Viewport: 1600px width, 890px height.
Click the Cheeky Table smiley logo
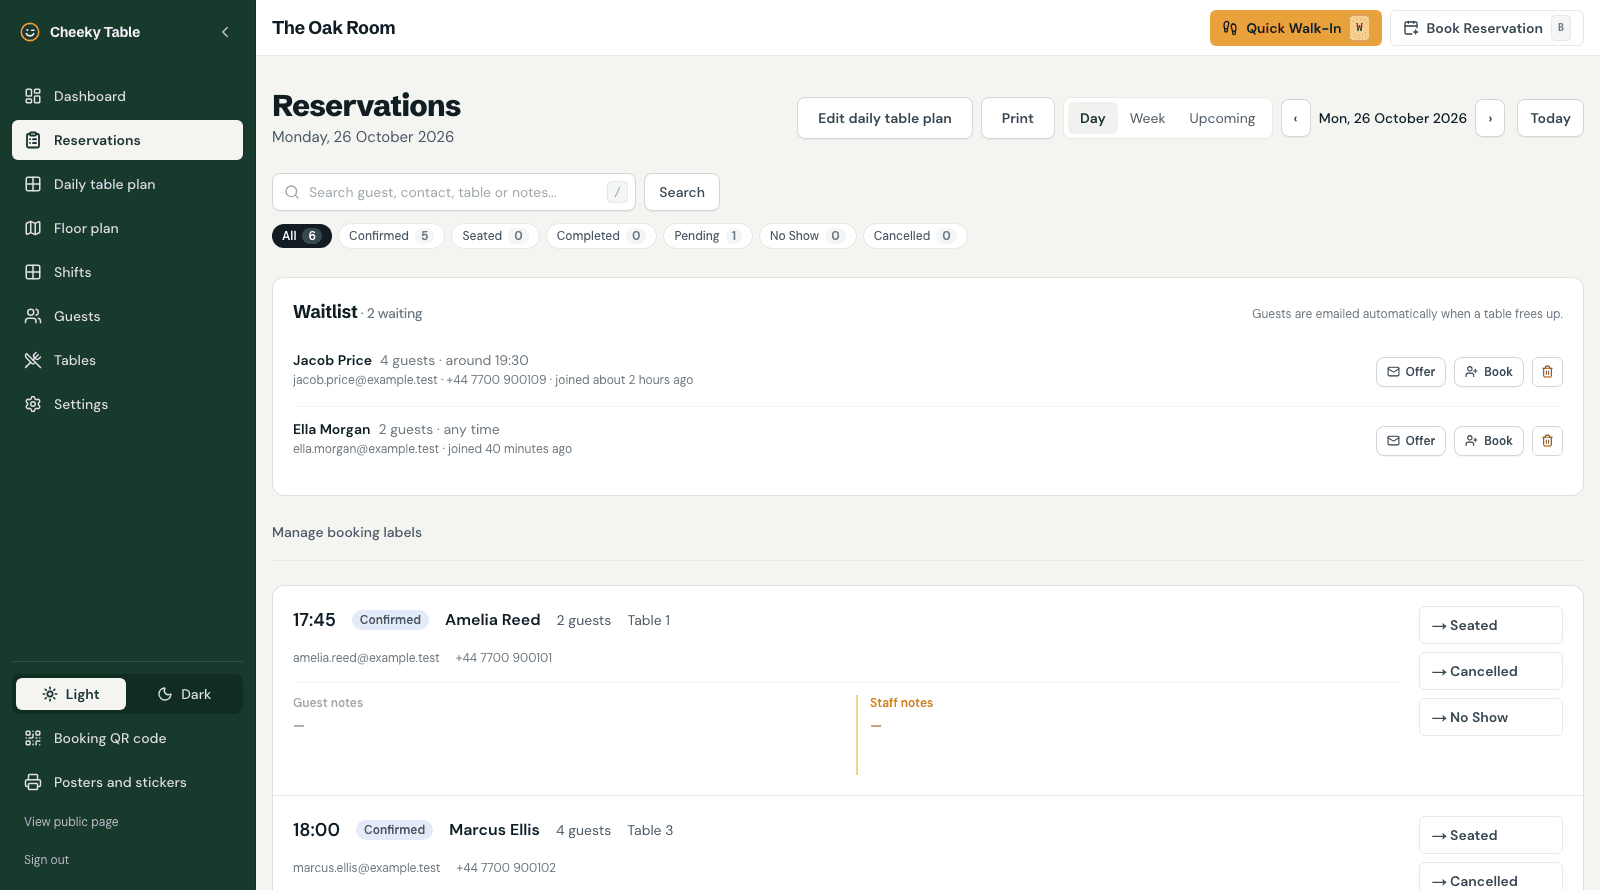coord(30,32)
